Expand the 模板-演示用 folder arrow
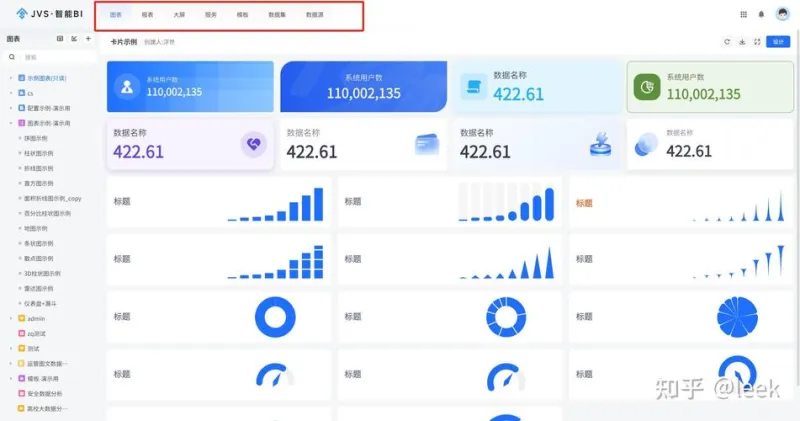 point(11,379)
